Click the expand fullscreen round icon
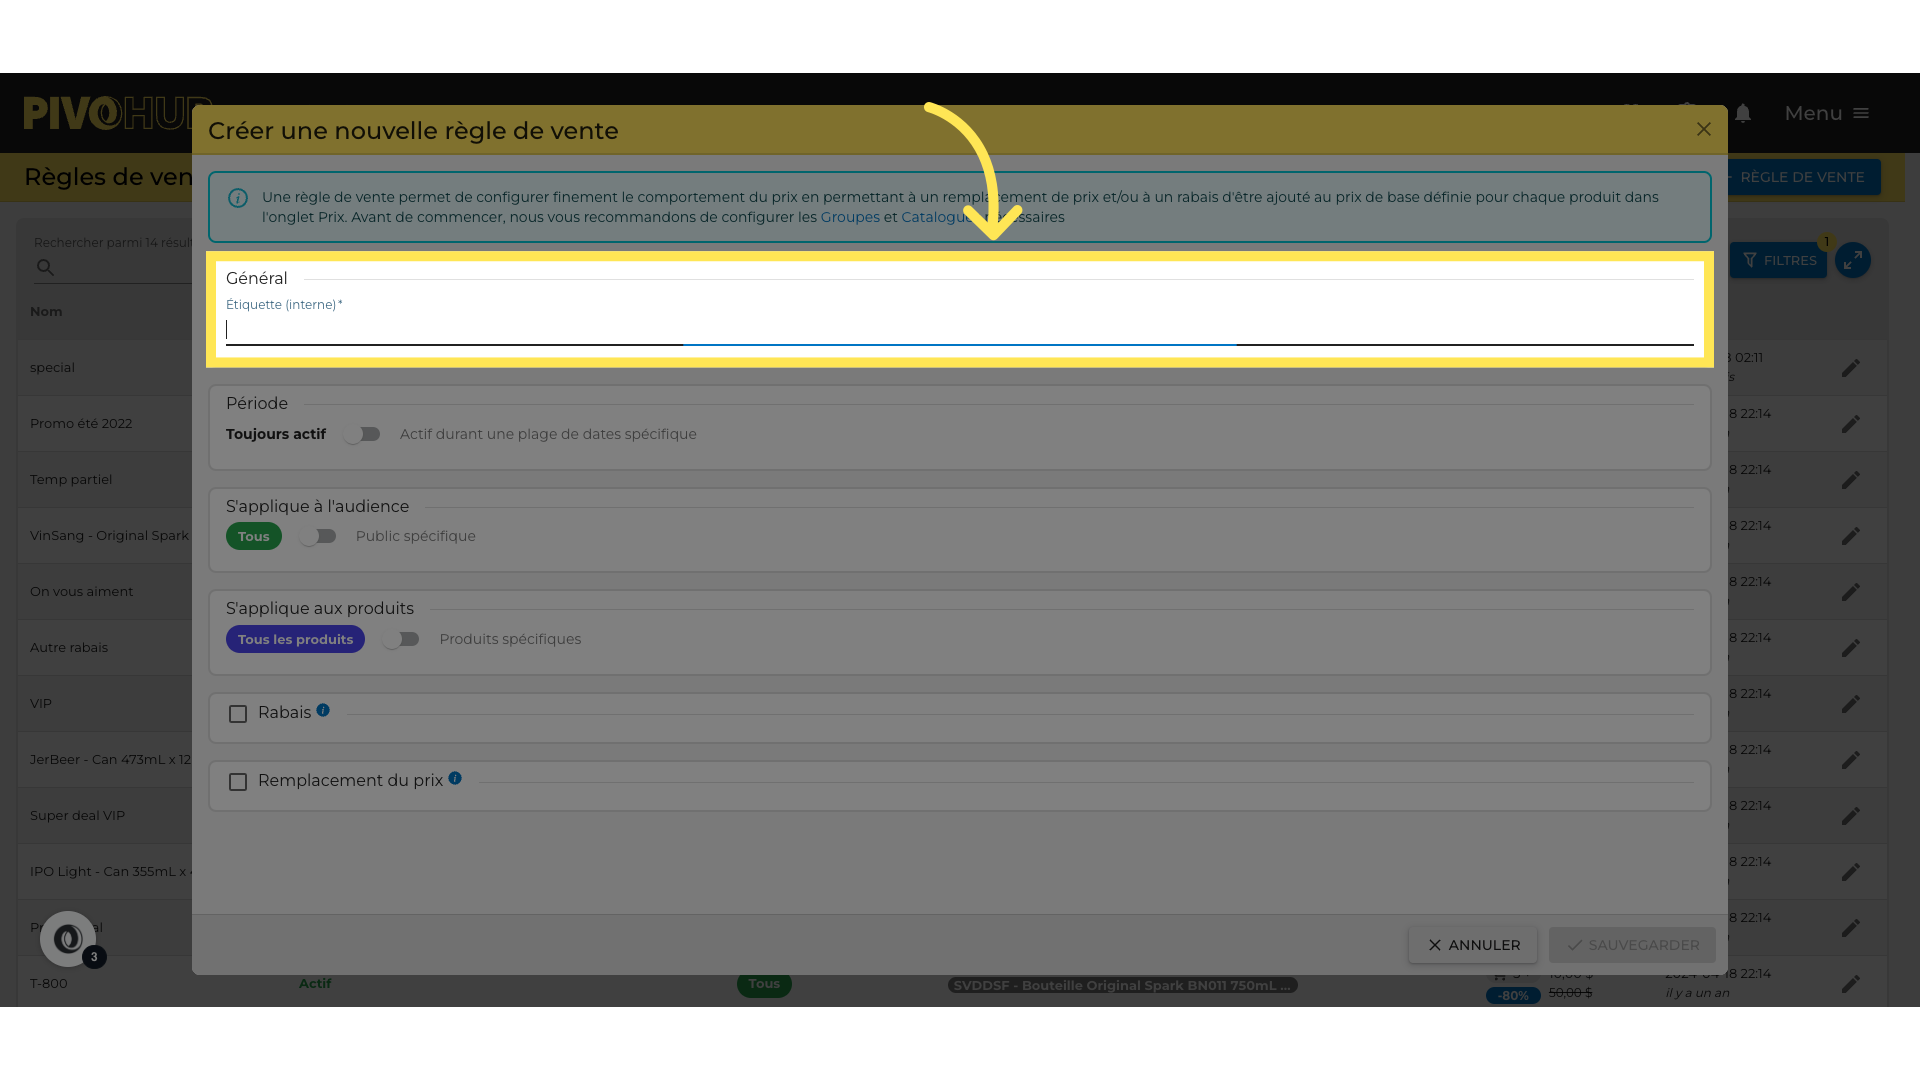Screen dimensions: 1920x1080 pos(1853,260)
